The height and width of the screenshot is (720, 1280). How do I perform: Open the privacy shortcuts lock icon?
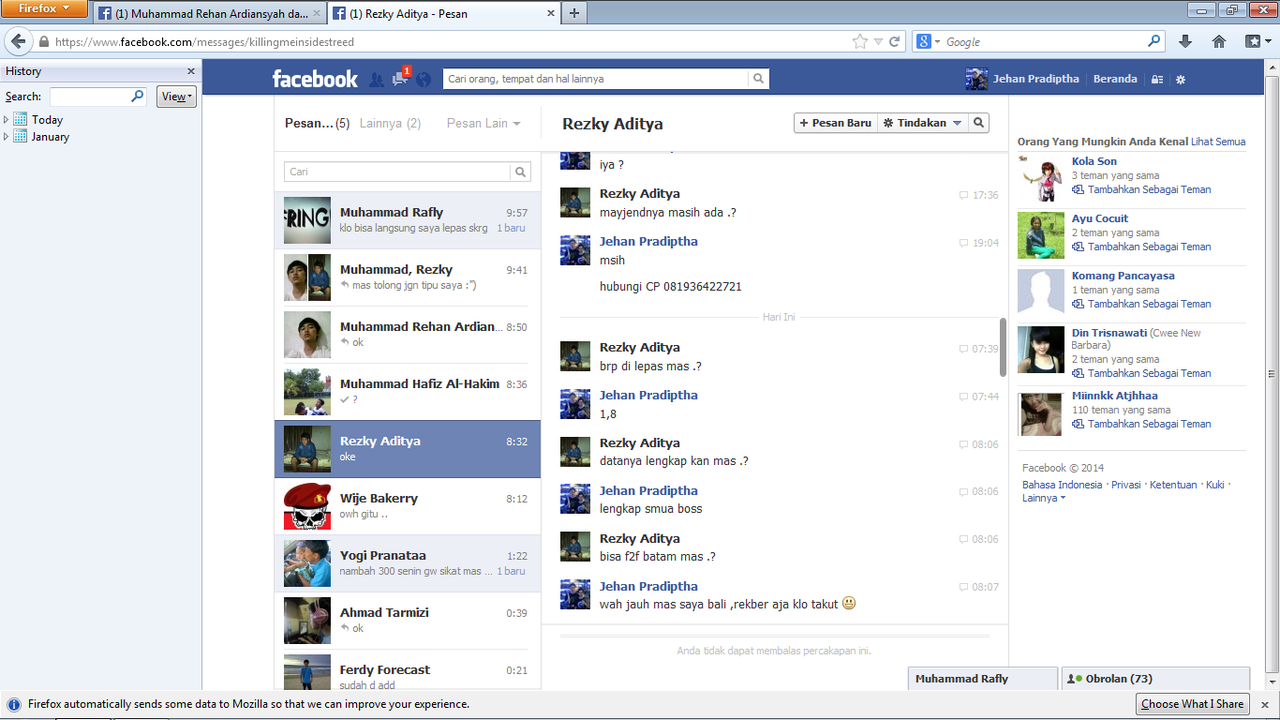[x=1157, y=79]
